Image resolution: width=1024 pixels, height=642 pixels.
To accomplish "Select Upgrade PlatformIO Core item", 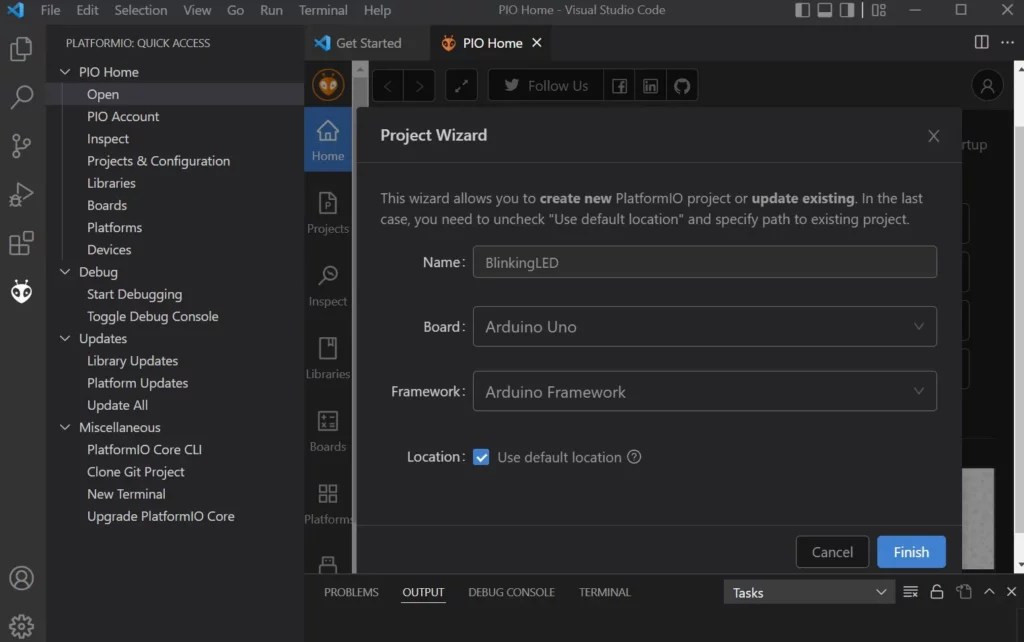I will (x=161, y=516).
